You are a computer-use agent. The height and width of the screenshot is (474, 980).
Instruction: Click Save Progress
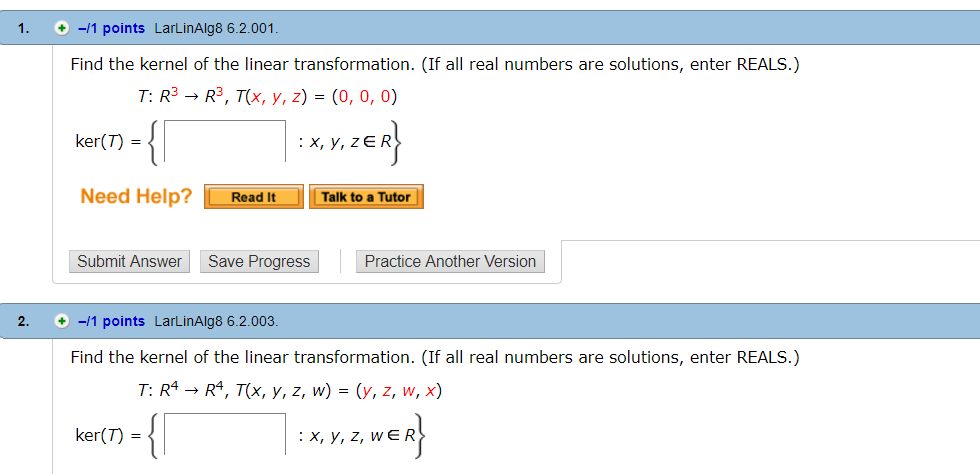pyautogui.click(x=259, y=262)
